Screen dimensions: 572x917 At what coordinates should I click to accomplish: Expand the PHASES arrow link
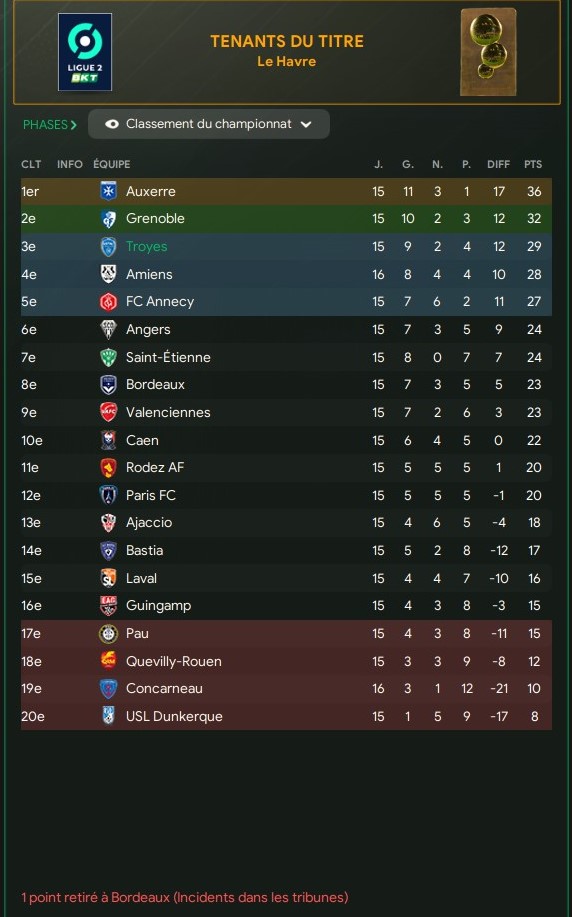click(x=50, y=125)
